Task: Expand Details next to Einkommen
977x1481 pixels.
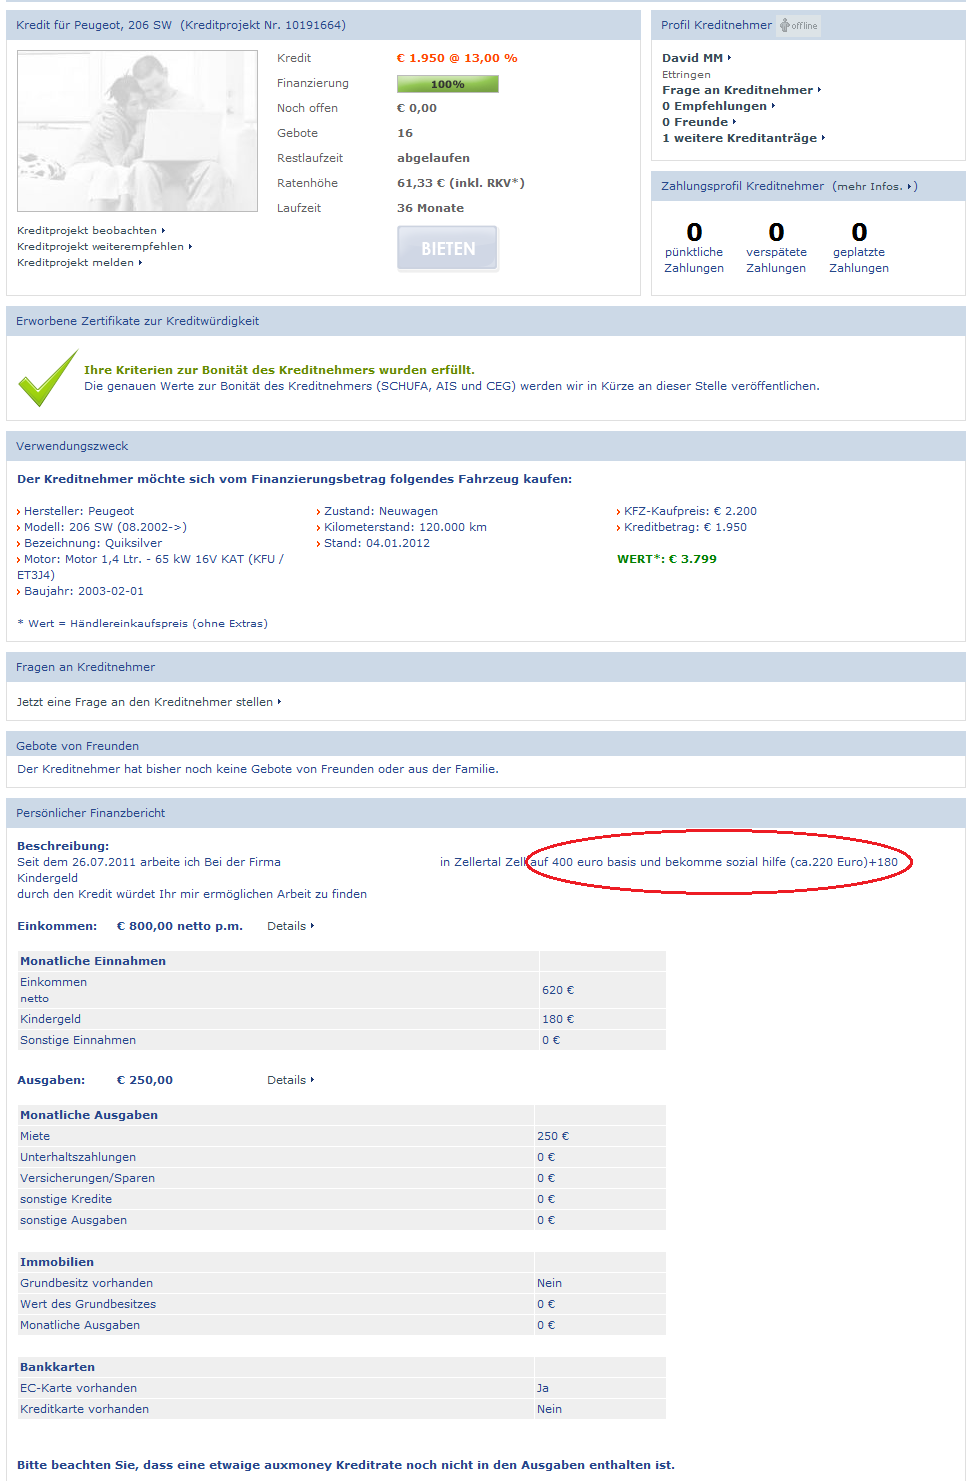Action: (290, 926)
